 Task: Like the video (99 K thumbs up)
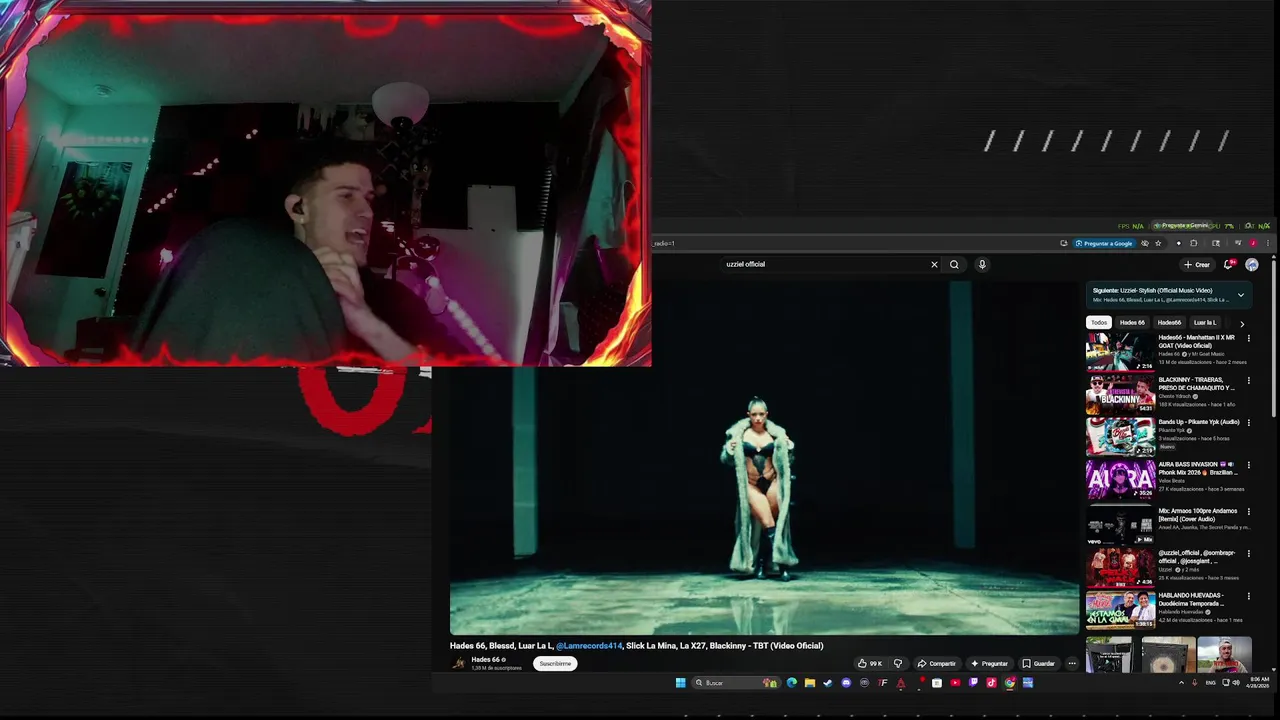870,663
